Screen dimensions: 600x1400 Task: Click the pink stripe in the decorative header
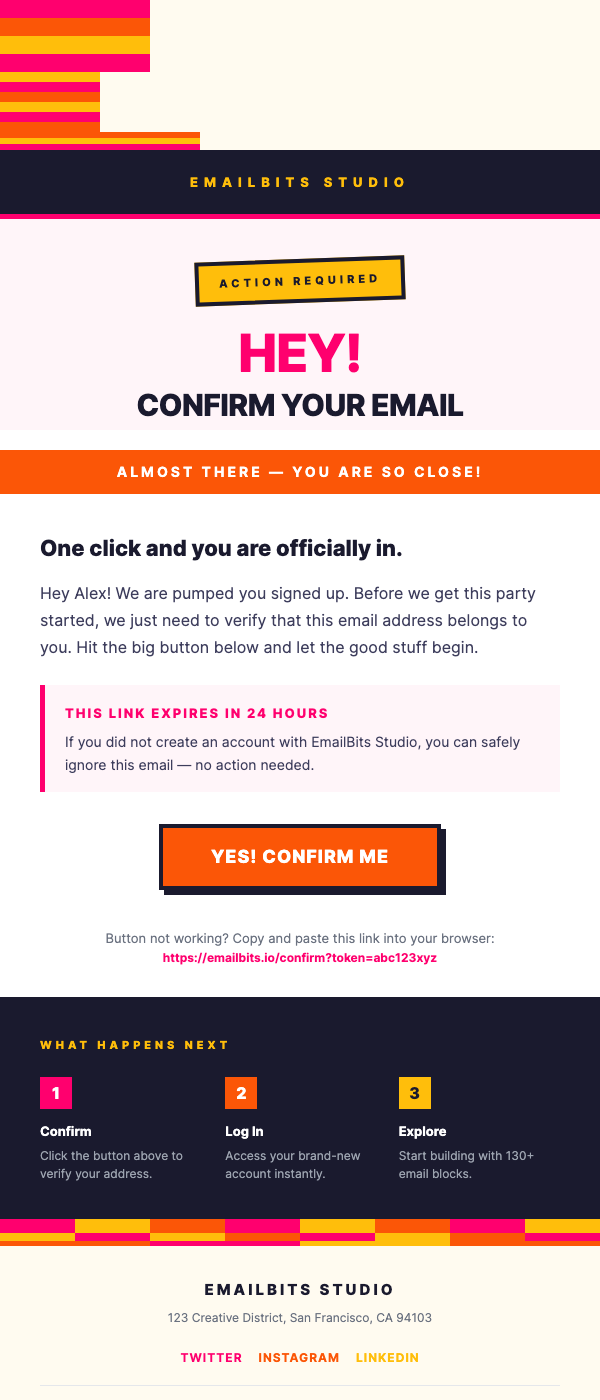(75, 10)
